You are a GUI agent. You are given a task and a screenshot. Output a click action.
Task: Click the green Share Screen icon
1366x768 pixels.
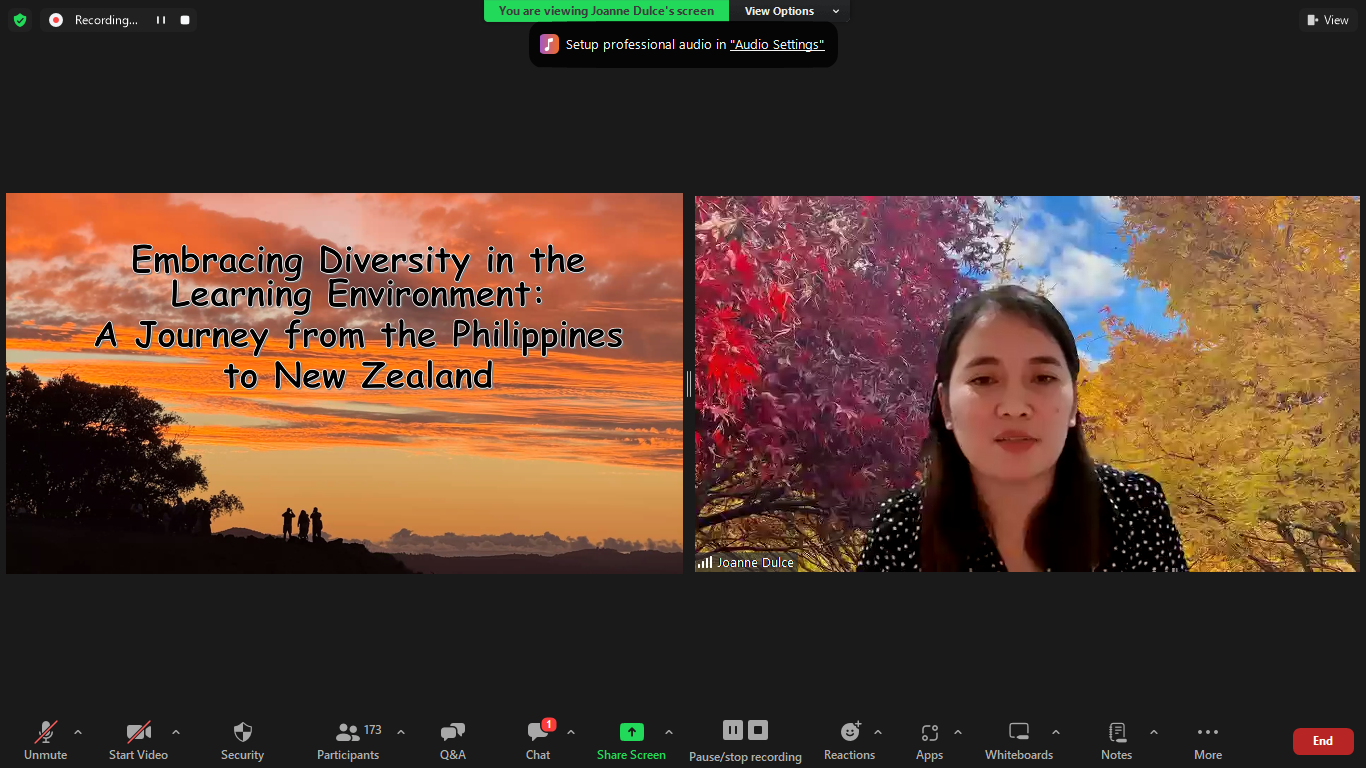click(631, 732)
